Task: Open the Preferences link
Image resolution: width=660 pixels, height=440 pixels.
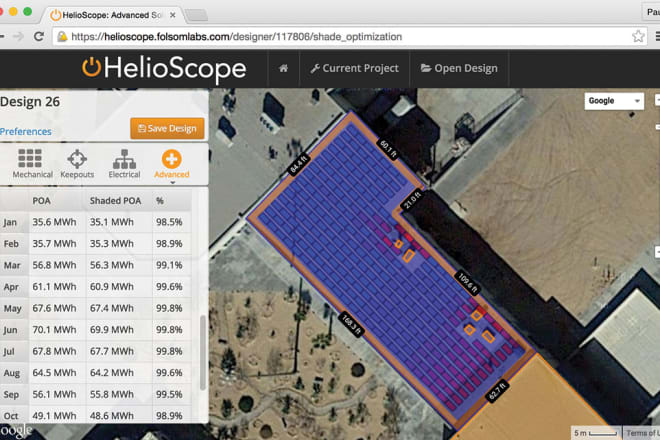Action: (26, 131)
